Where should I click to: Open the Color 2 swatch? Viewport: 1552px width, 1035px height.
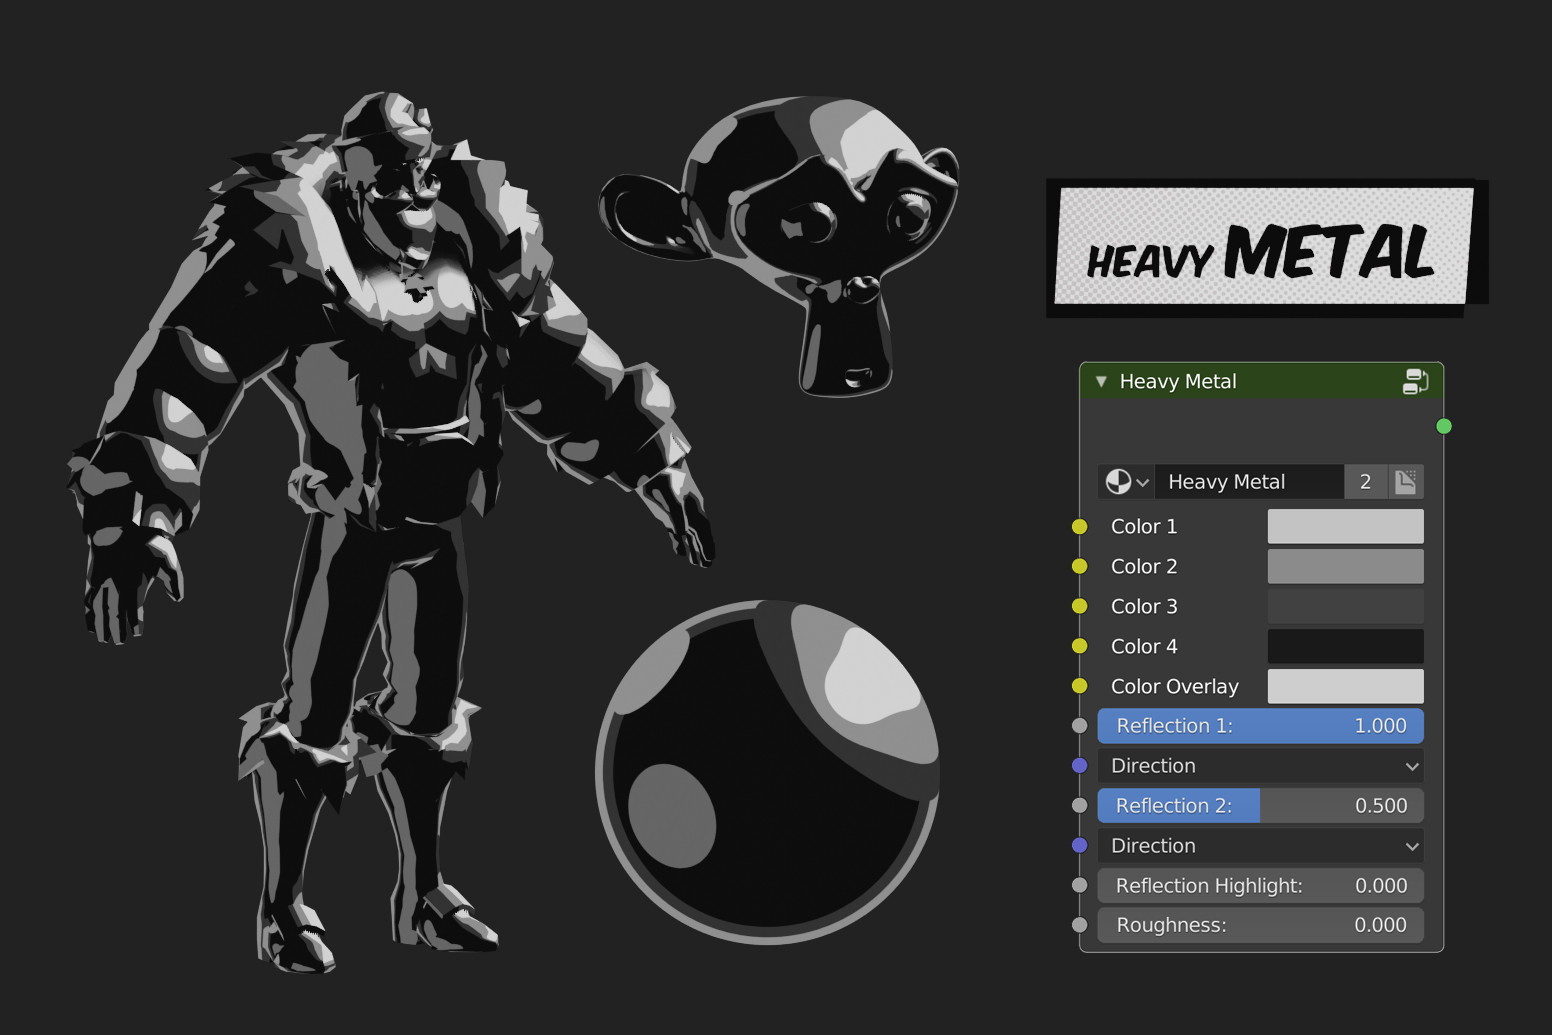pyautogui.click(x=1345, y=566)
